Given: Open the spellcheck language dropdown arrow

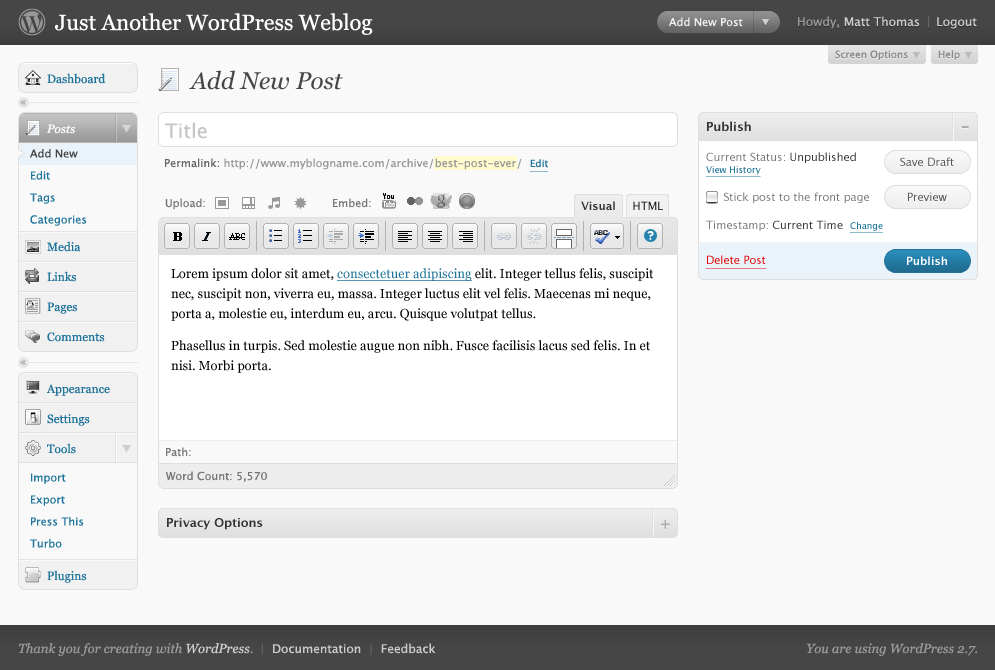Looking at the screenshot, I should point(618,237).
